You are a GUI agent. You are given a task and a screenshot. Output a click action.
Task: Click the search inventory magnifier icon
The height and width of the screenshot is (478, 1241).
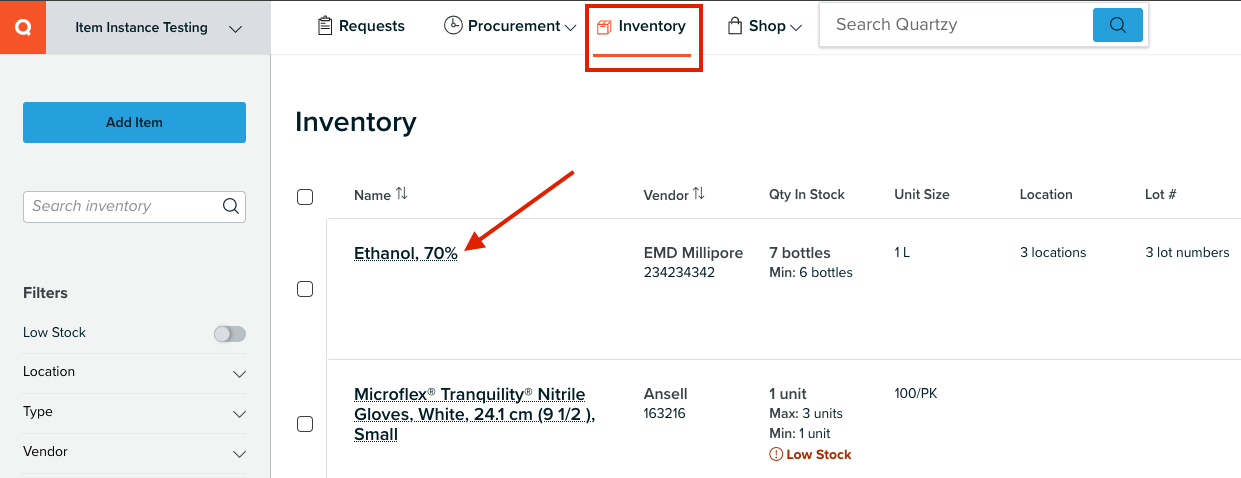coord(230,206)
